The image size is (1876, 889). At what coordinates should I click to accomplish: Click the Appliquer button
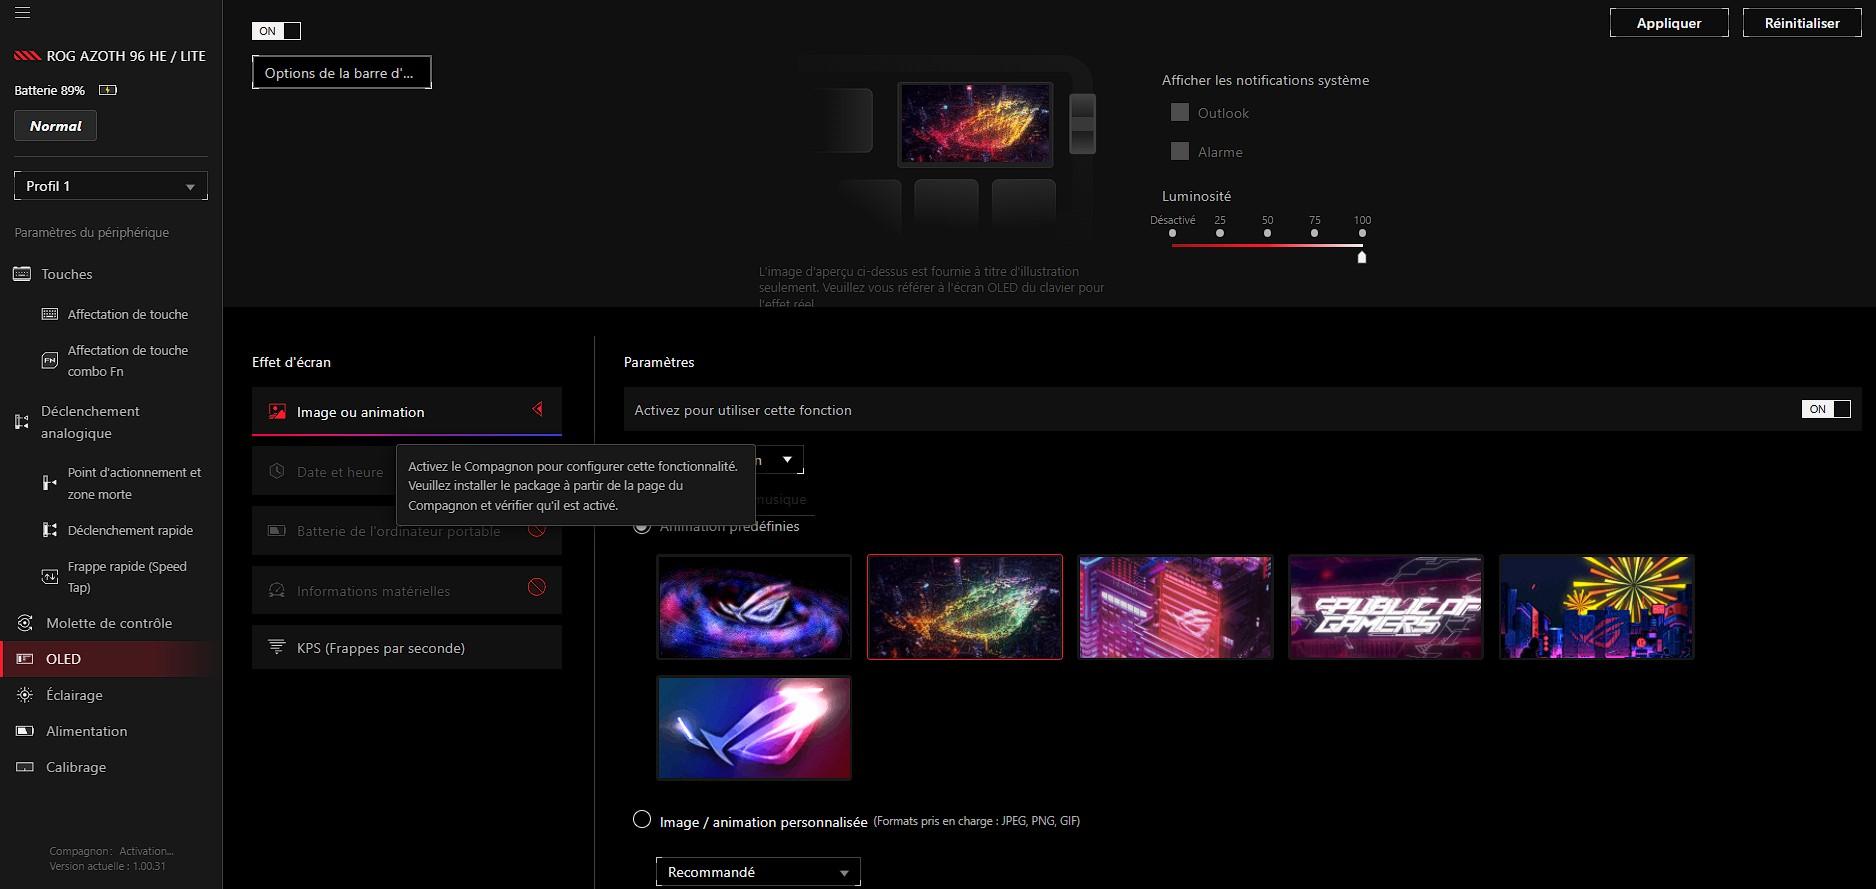tap(1669, 23)
